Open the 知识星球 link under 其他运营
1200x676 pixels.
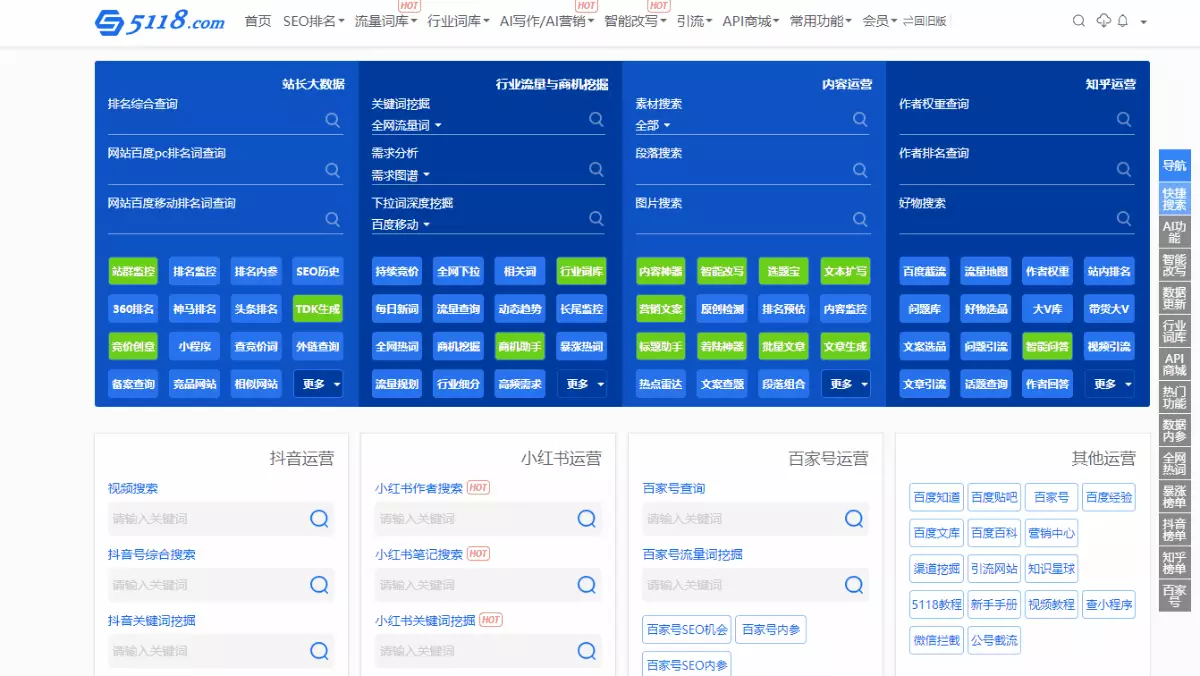[1052, 569]
